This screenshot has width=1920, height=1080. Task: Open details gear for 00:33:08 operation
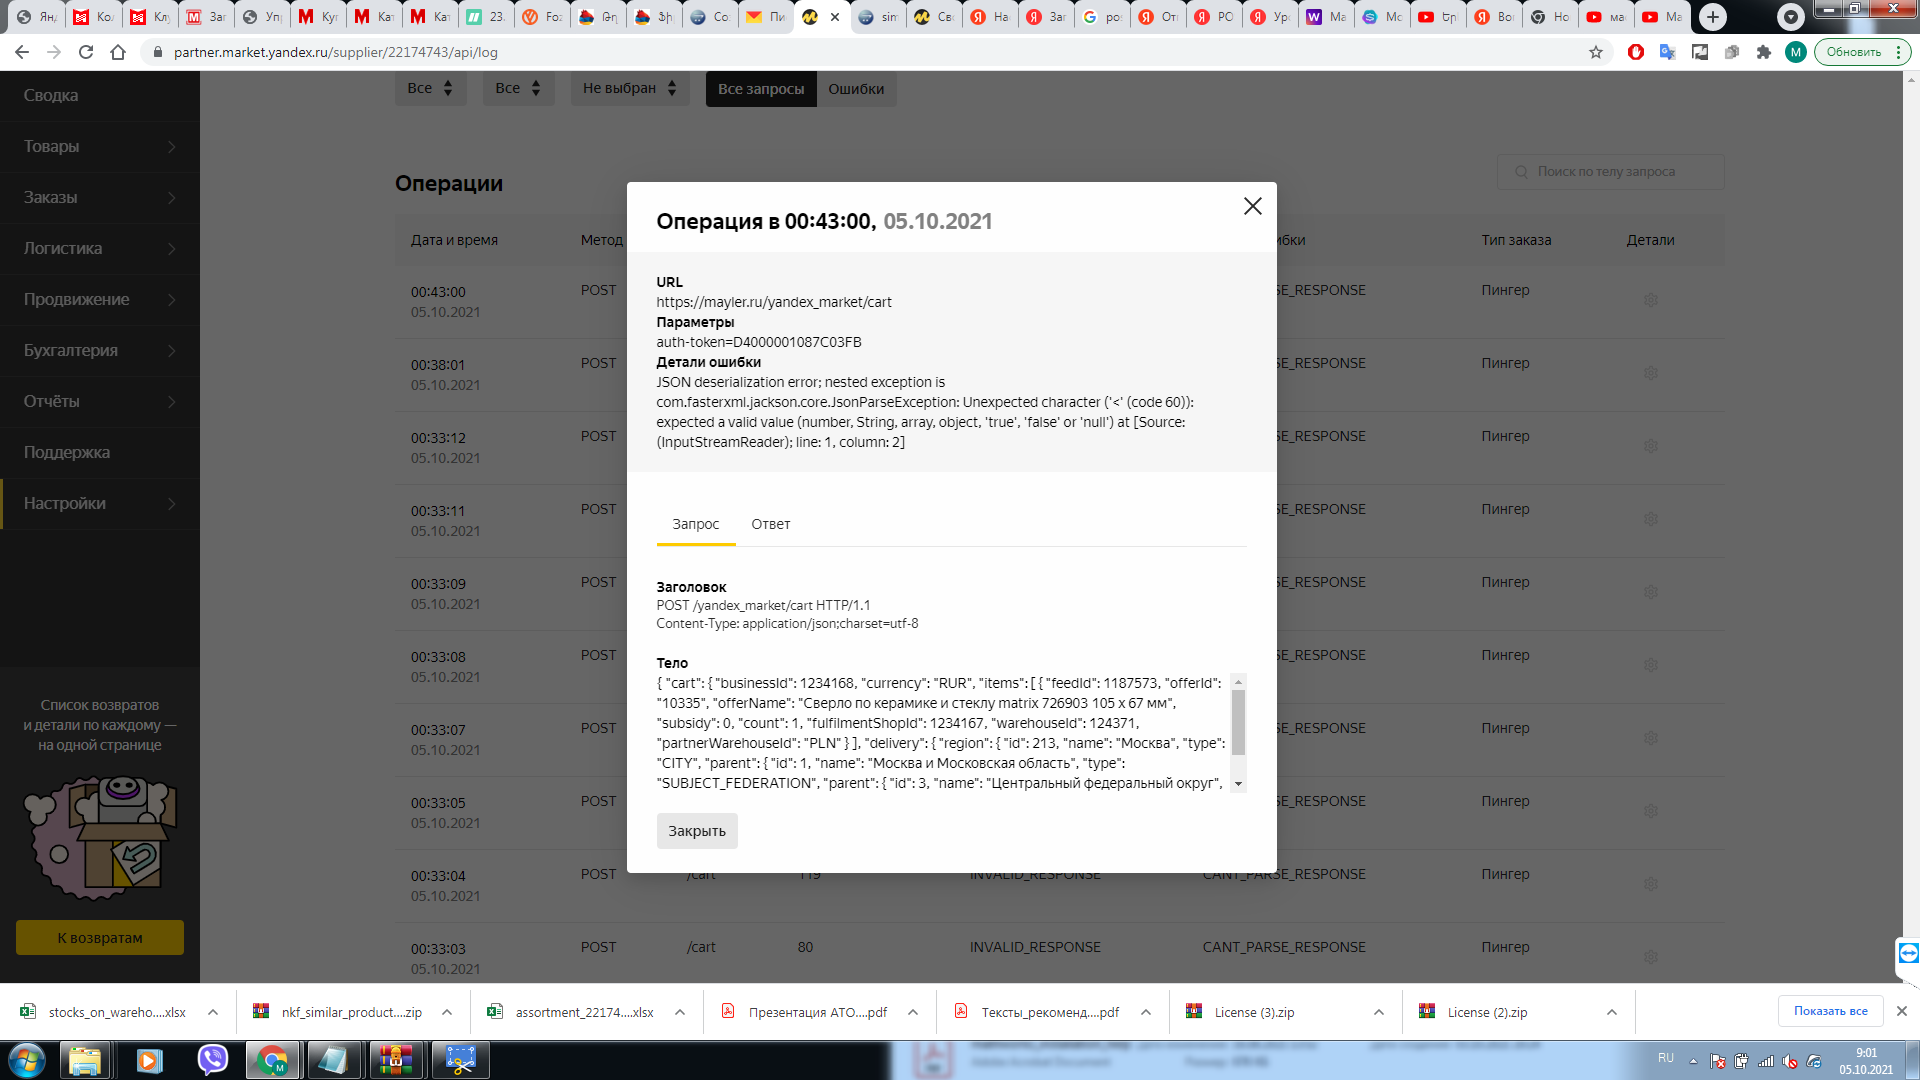[x=1651, y=665]
